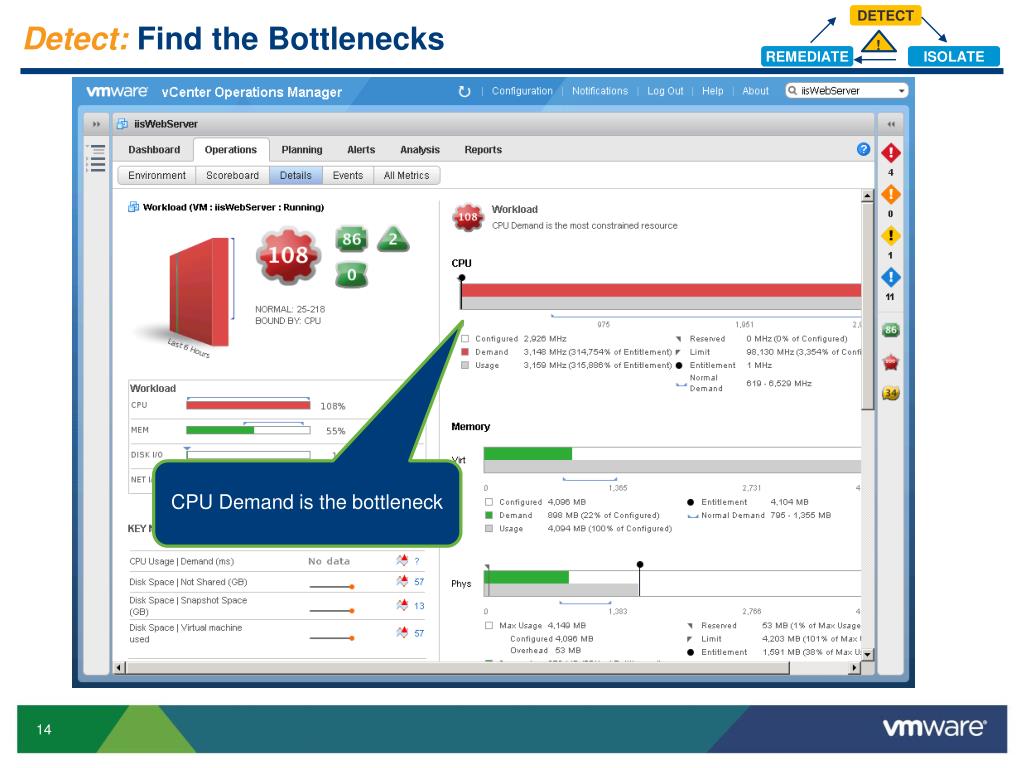The image size is (1024, 768).
Task: Click the VM icon next to Workload heading
Action: [x=133, y=207]
